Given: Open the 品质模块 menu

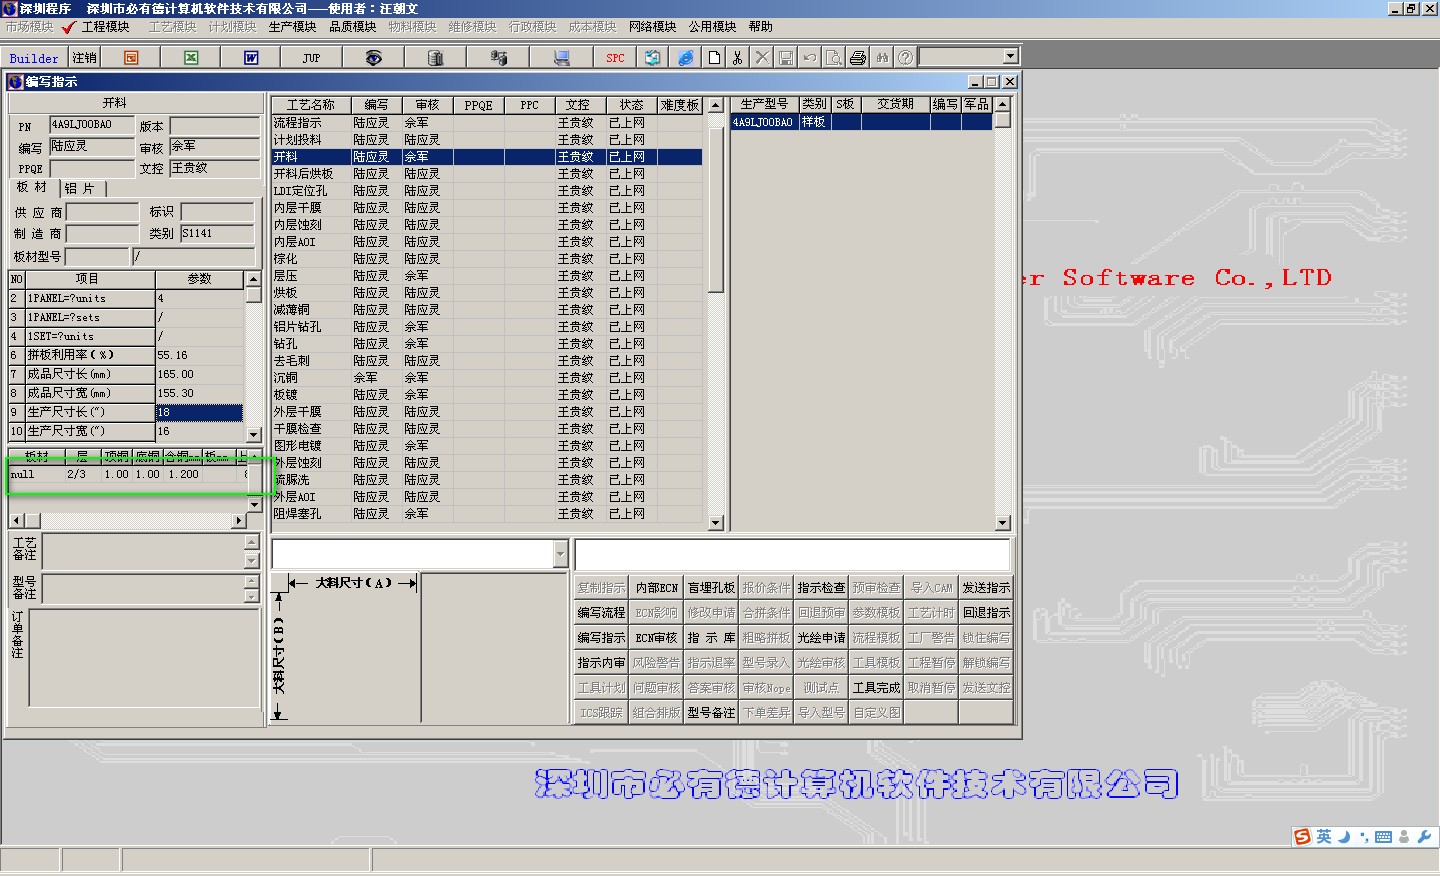Looking at the screenshot, I should [352, 27].
